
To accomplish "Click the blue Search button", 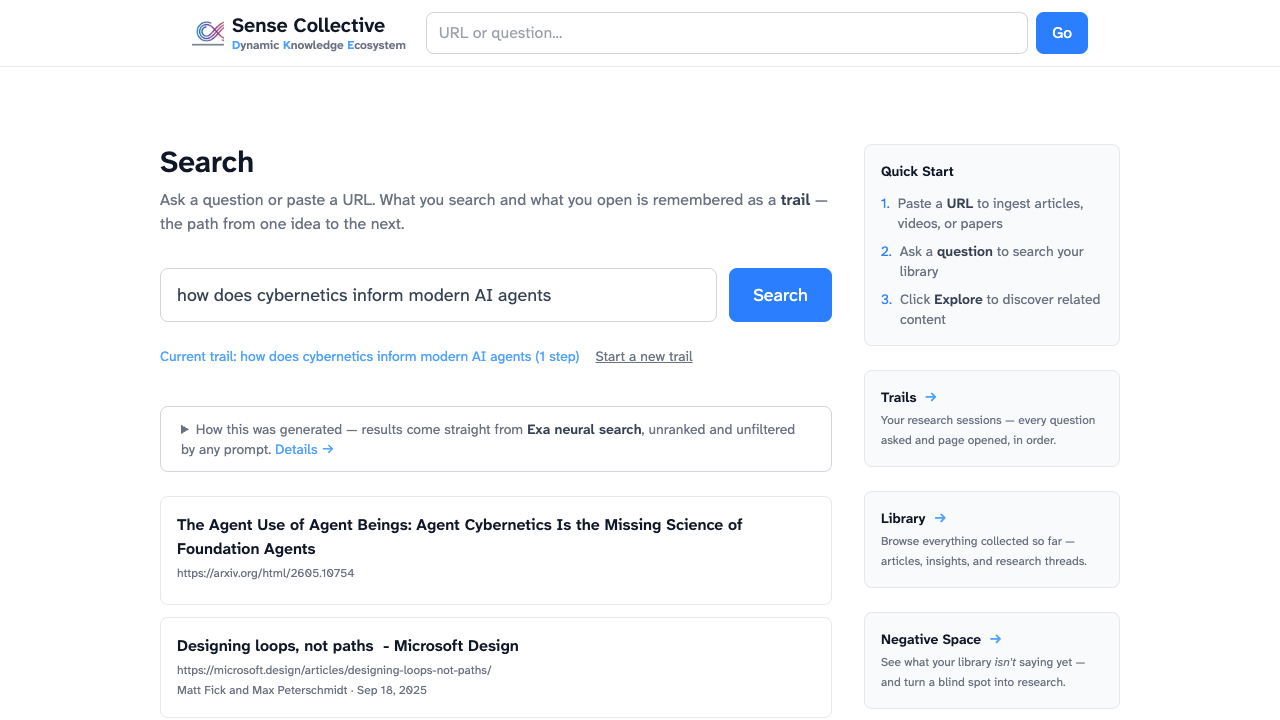I will (x=780, y=295).
